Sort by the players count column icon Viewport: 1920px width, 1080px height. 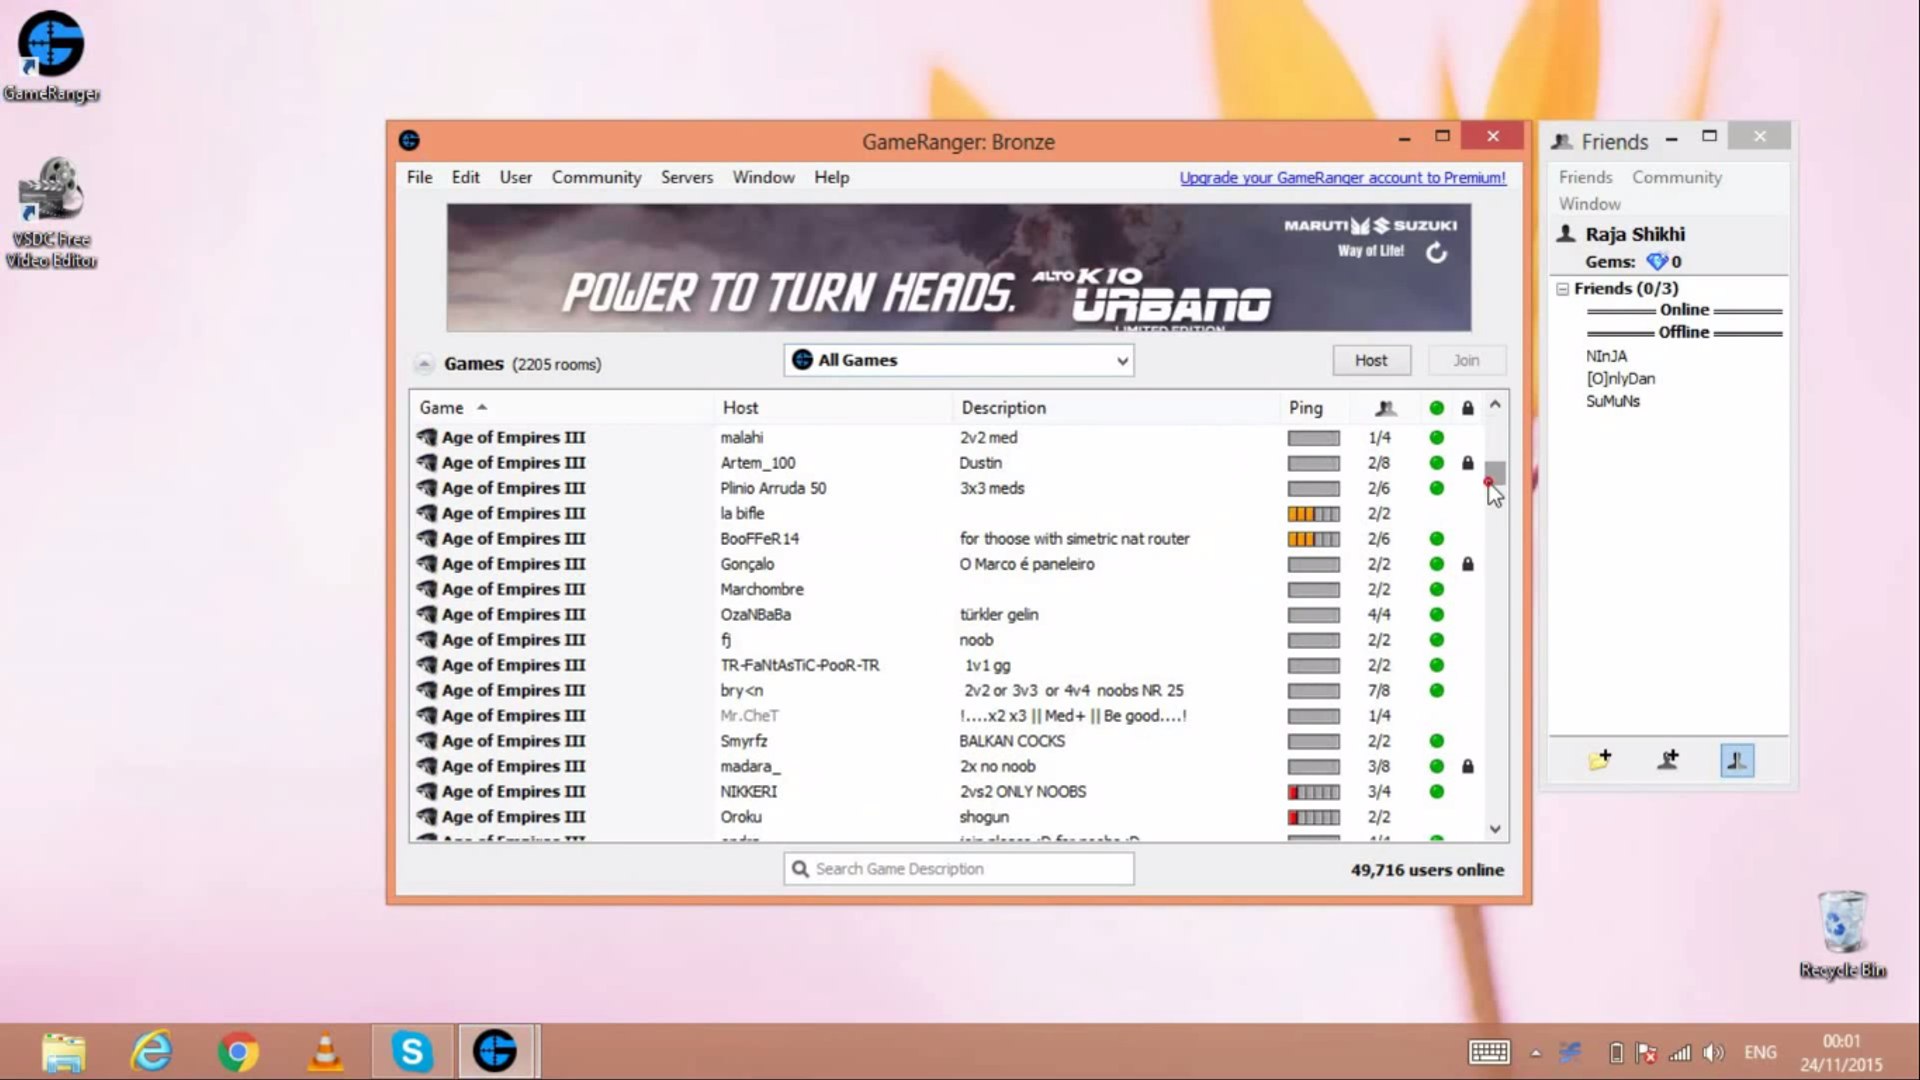tap(1385, 408)
